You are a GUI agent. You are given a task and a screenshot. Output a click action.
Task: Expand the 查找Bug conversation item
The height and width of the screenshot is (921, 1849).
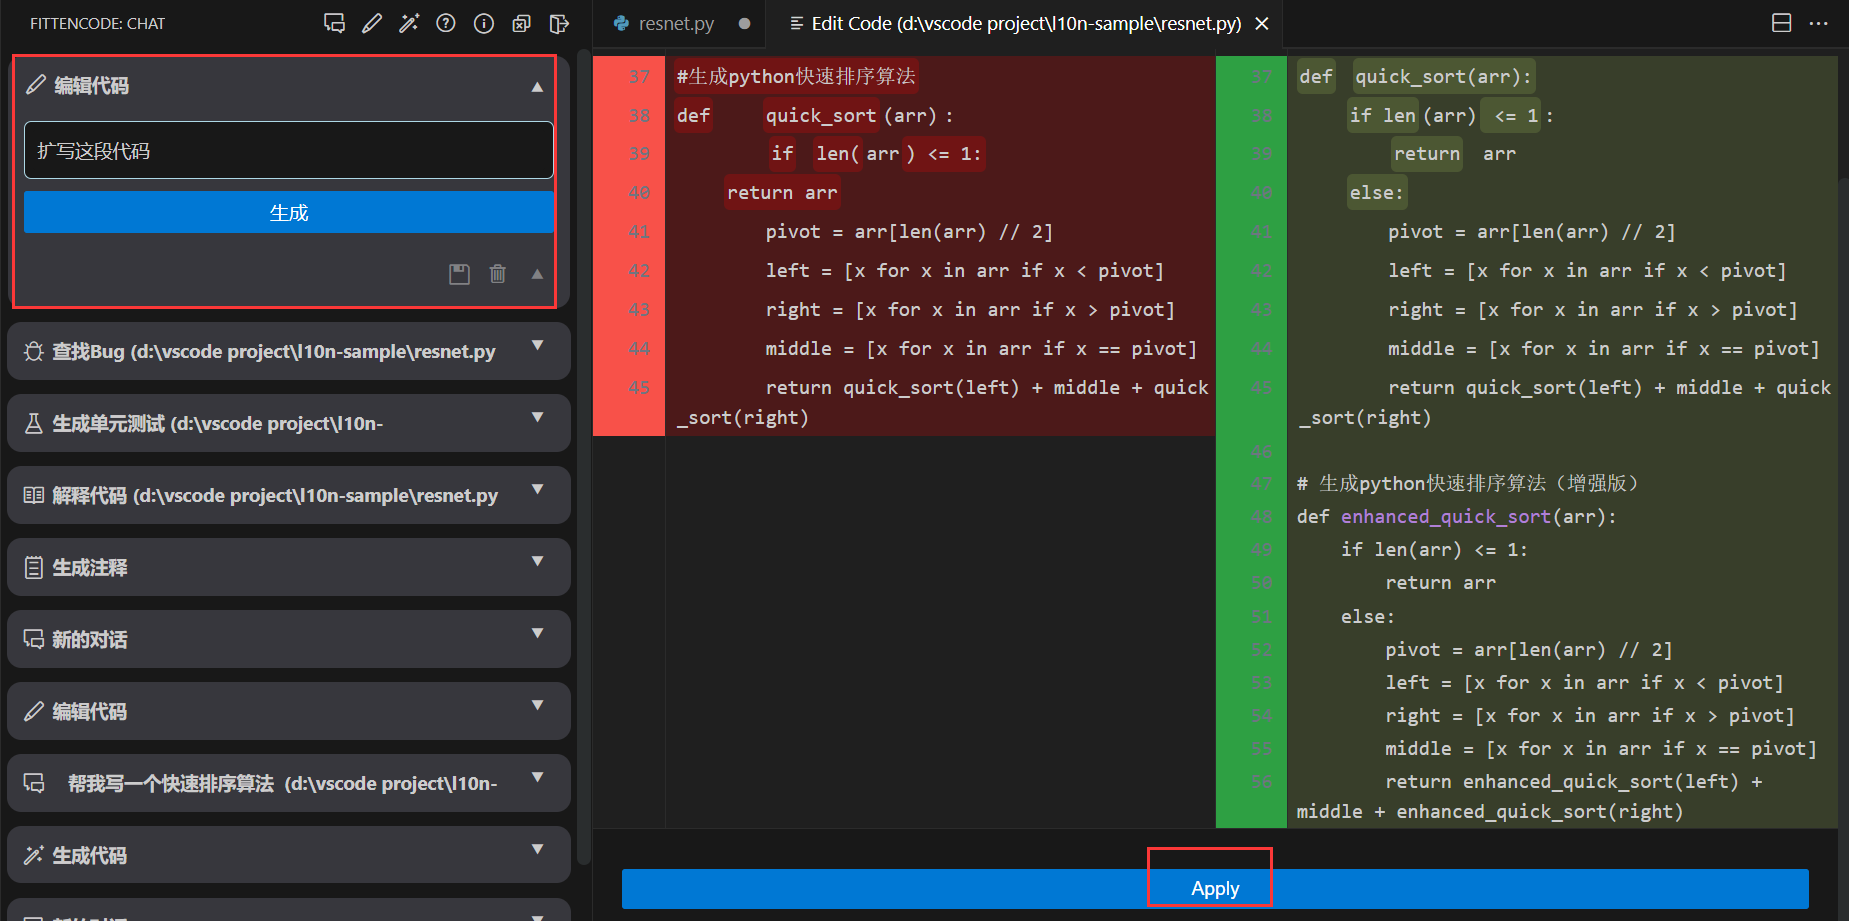click(537, 346)
